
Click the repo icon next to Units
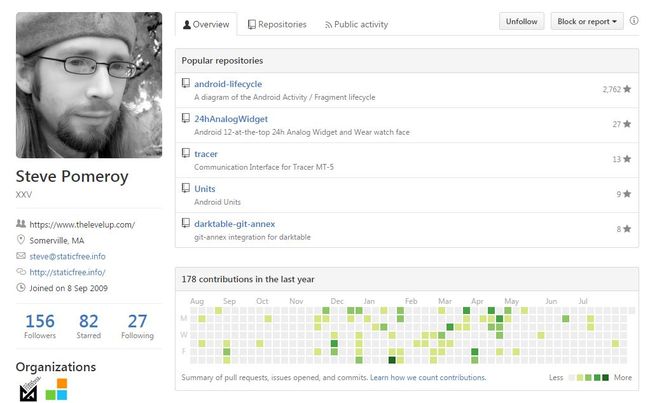pos(186,188)
